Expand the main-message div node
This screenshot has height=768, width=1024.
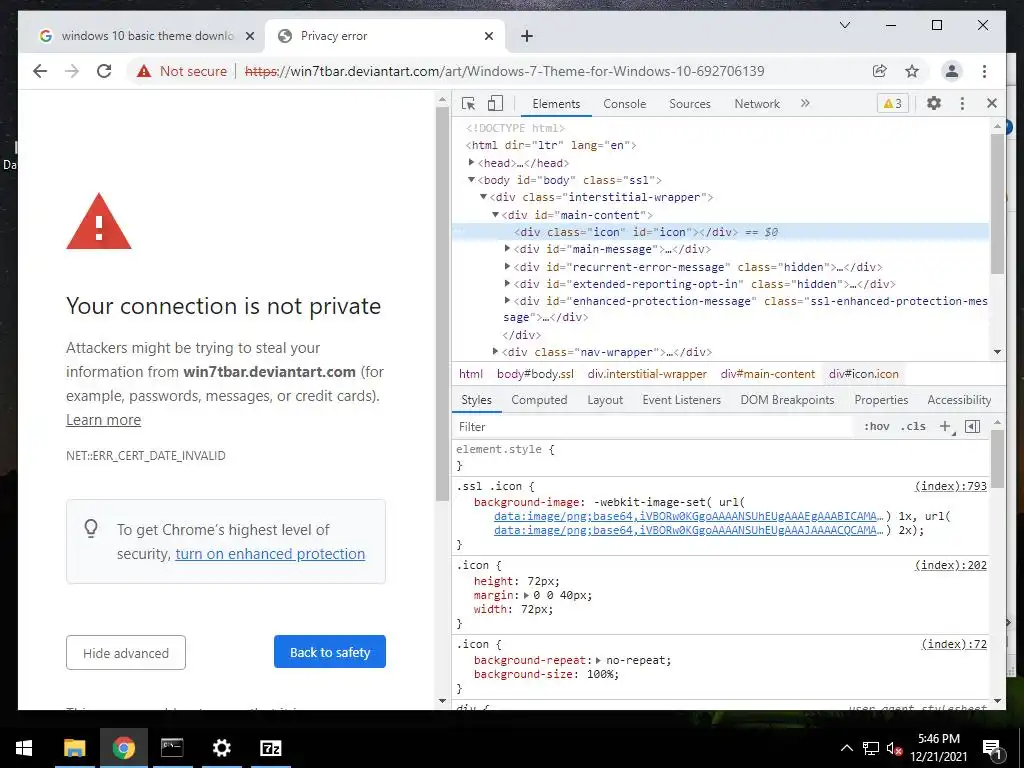[507, 249]
